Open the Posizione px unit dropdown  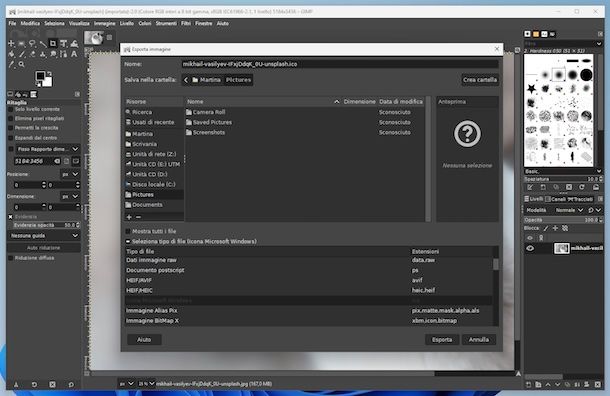click(x=70, y=174)
